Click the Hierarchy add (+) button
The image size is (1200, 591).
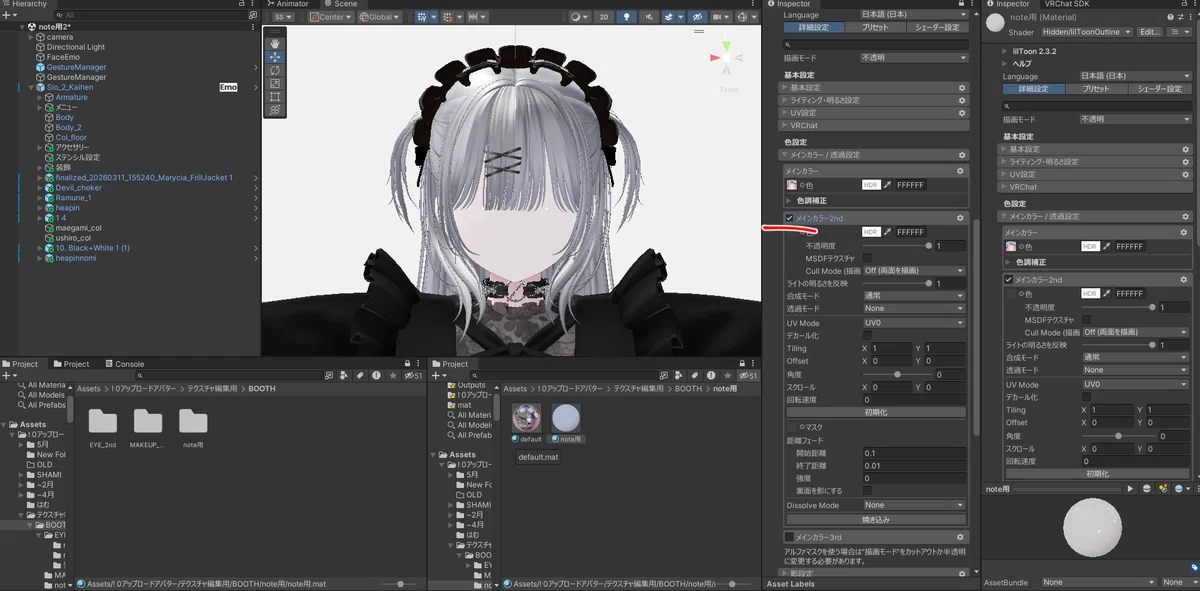(x=8, y=15)
